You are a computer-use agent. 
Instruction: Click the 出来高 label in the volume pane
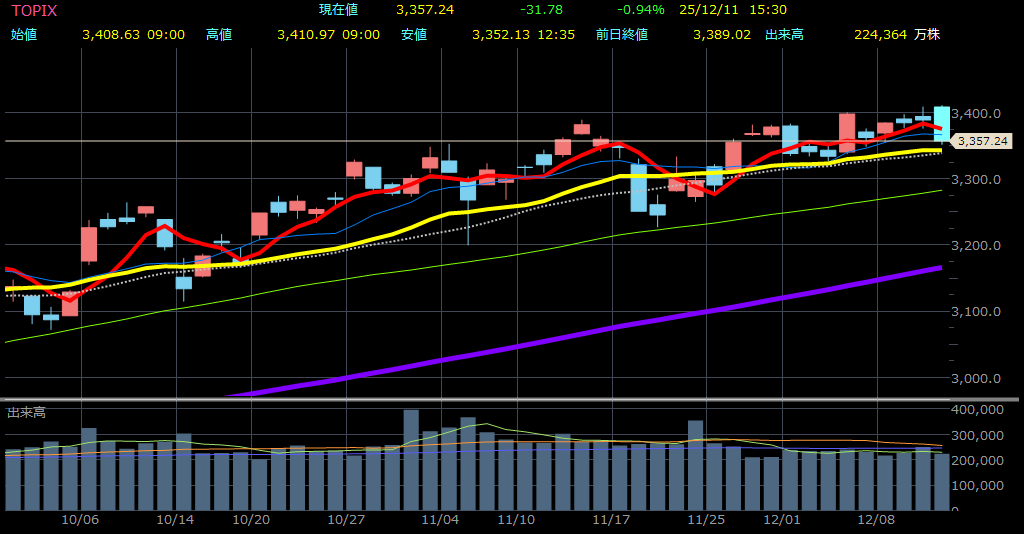(x=26, y=412)
